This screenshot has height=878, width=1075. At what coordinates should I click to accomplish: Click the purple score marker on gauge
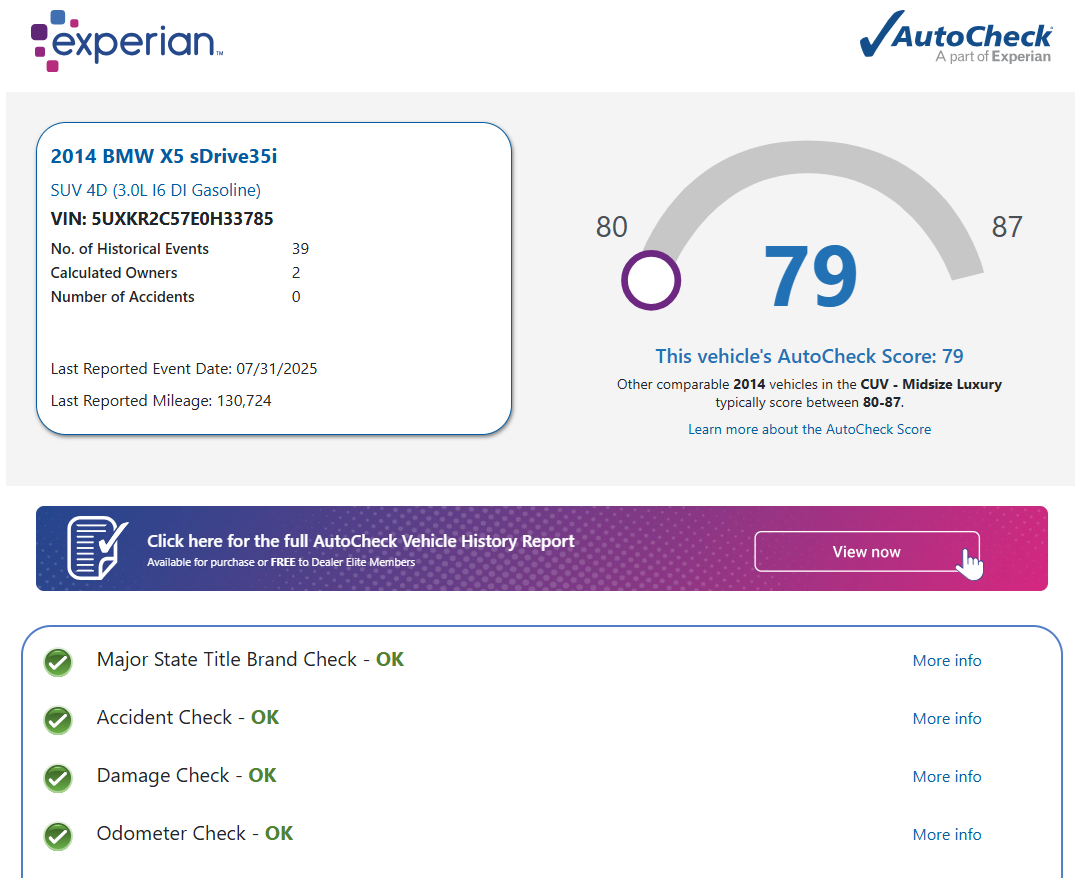coord(651,280)
